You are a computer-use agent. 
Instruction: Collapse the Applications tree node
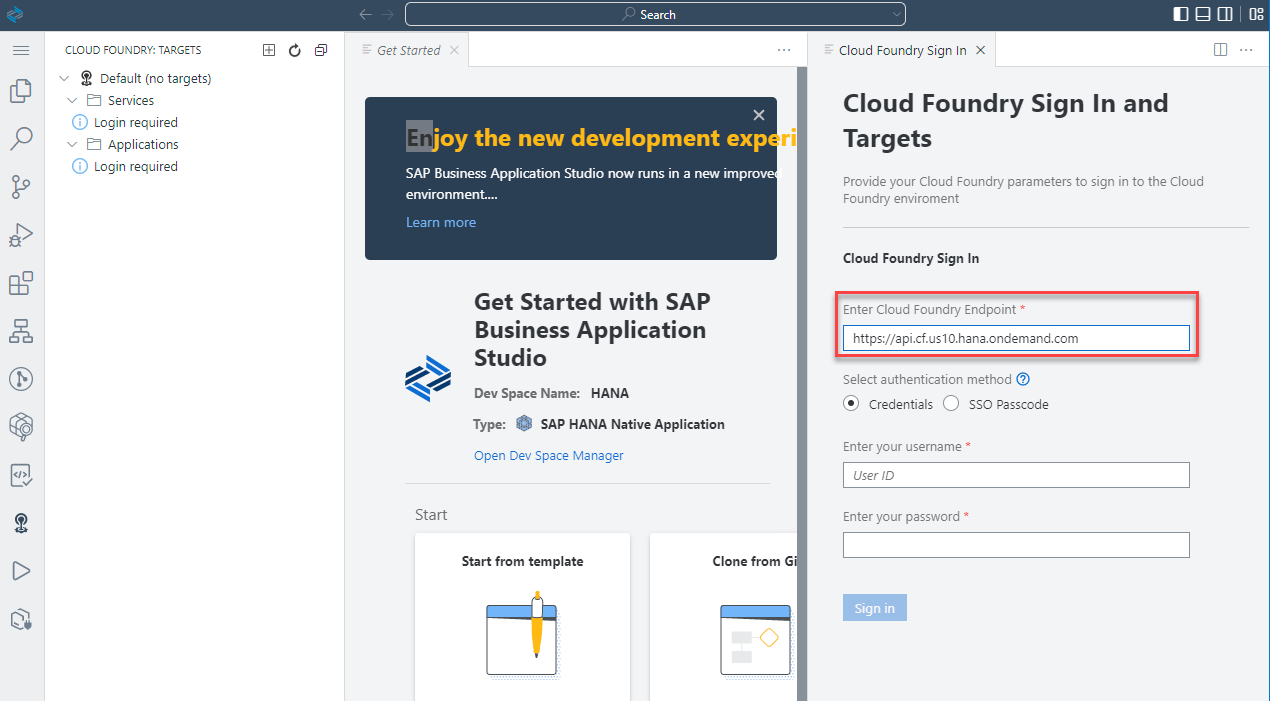[x=71, y=144]
